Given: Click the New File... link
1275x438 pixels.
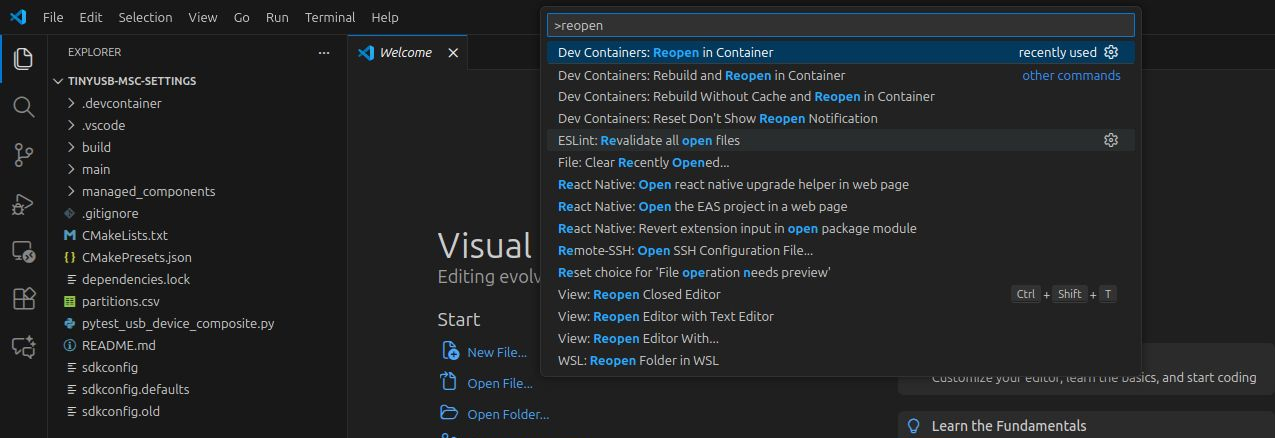Looking at the screenshot, I should point(496,352).
